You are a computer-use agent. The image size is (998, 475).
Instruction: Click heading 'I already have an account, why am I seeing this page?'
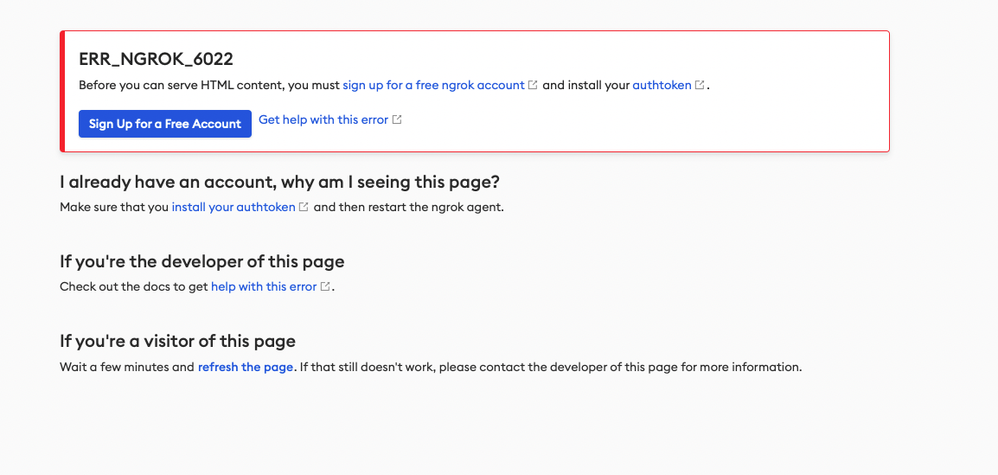point(279,182)
